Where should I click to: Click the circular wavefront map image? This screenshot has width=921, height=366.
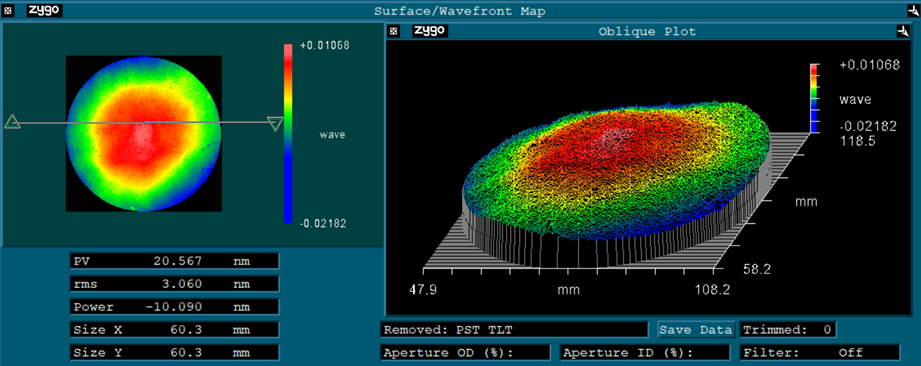click(144, 134)
